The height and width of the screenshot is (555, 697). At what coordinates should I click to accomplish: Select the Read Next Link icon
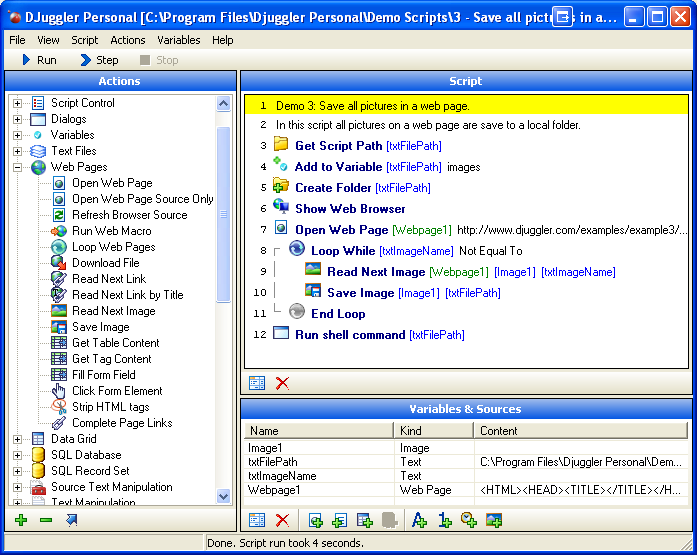[x=59, y=279]
